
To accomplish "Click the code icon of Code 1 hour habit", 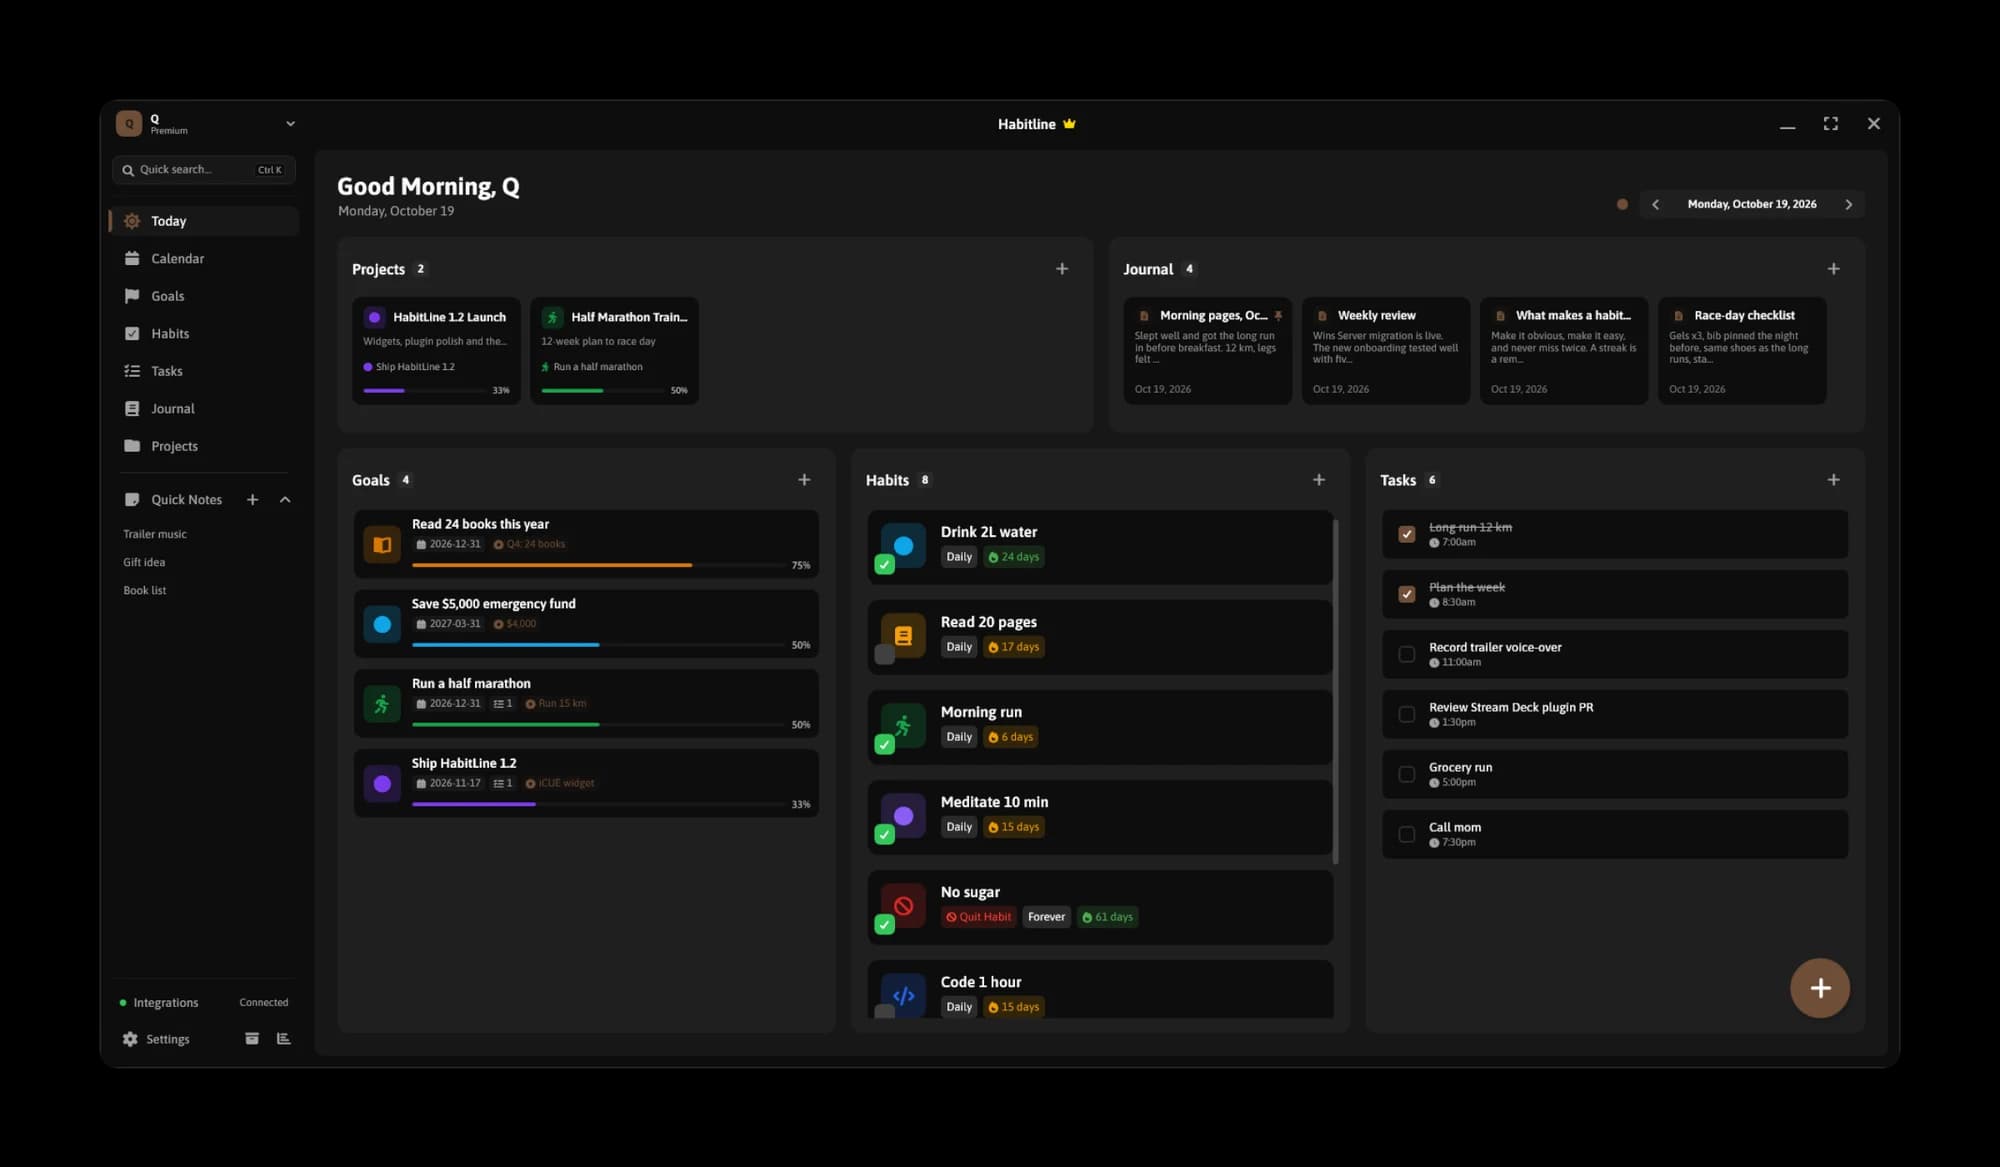I will (903, 996).
